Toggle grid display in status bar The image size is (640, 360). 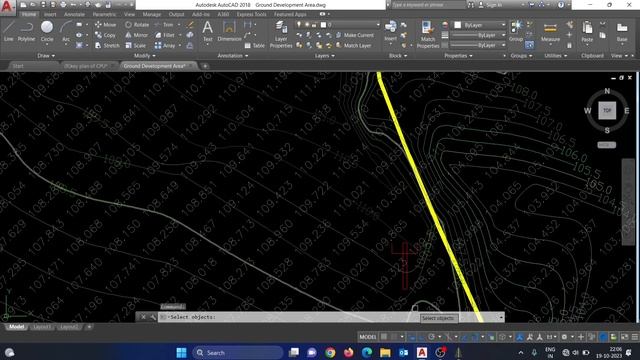point(384,337)
